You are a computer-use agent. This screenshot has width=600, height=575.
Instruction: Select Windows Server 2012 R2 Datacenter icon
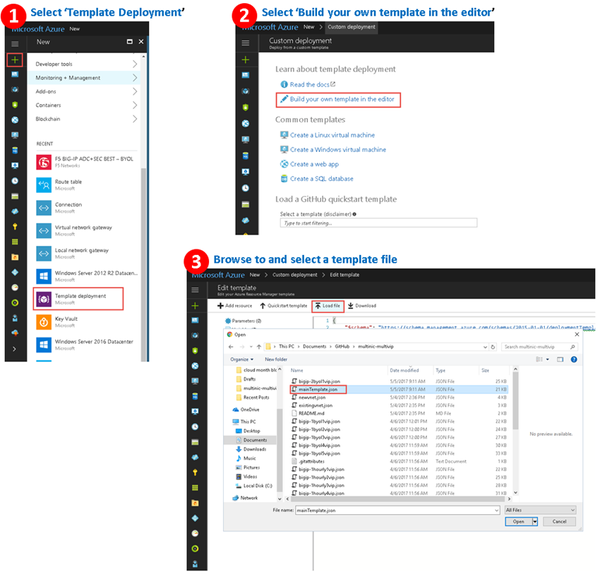click(44, 276)
